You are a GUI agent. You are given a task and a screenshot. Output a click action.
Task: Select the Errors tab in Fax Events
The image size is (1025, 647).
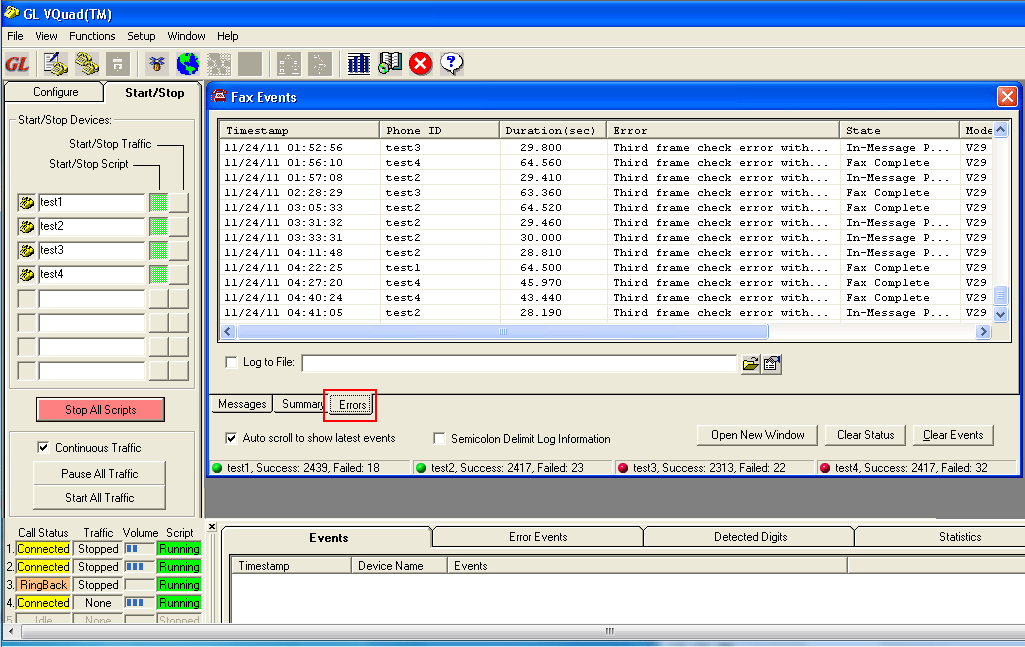coord(352,405)
